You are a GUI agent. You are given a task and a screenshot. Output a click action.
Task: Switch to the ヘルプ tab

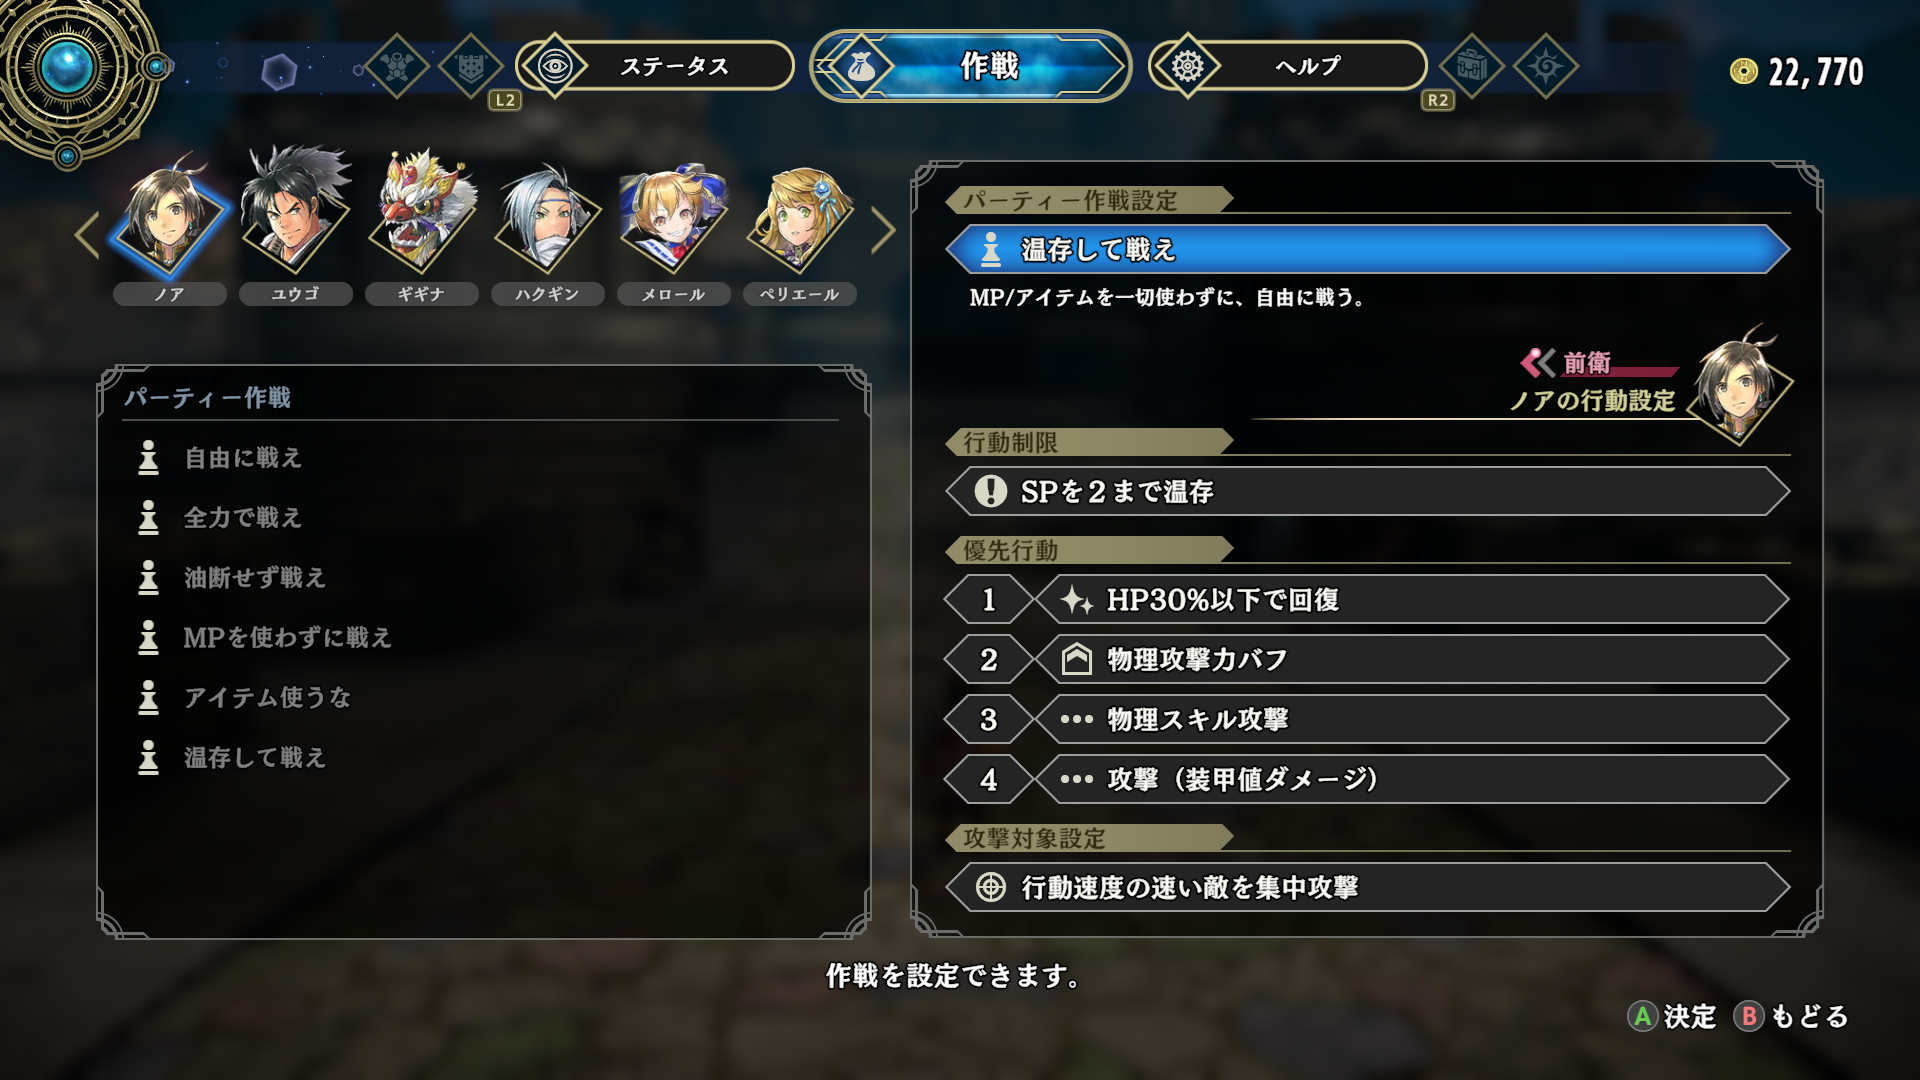click(1288, 66)
